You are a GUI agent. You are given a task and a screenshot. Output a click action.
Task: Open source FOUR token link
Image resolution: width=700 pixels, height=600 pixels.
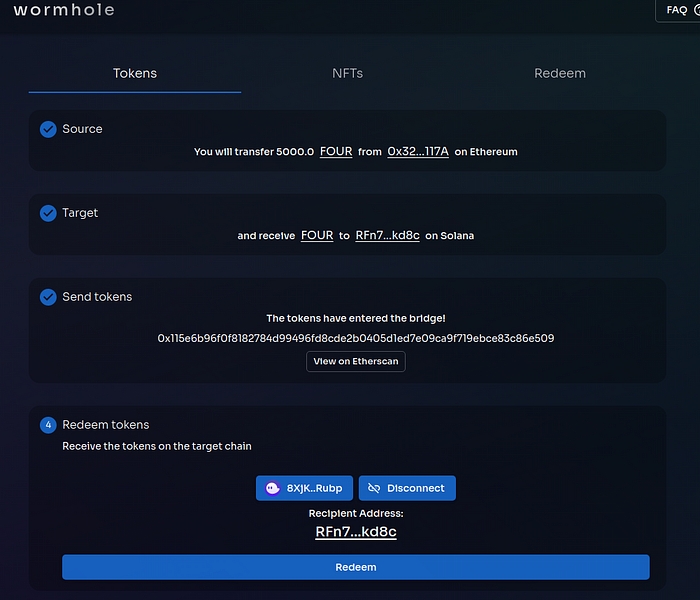[x=336, y=152]
